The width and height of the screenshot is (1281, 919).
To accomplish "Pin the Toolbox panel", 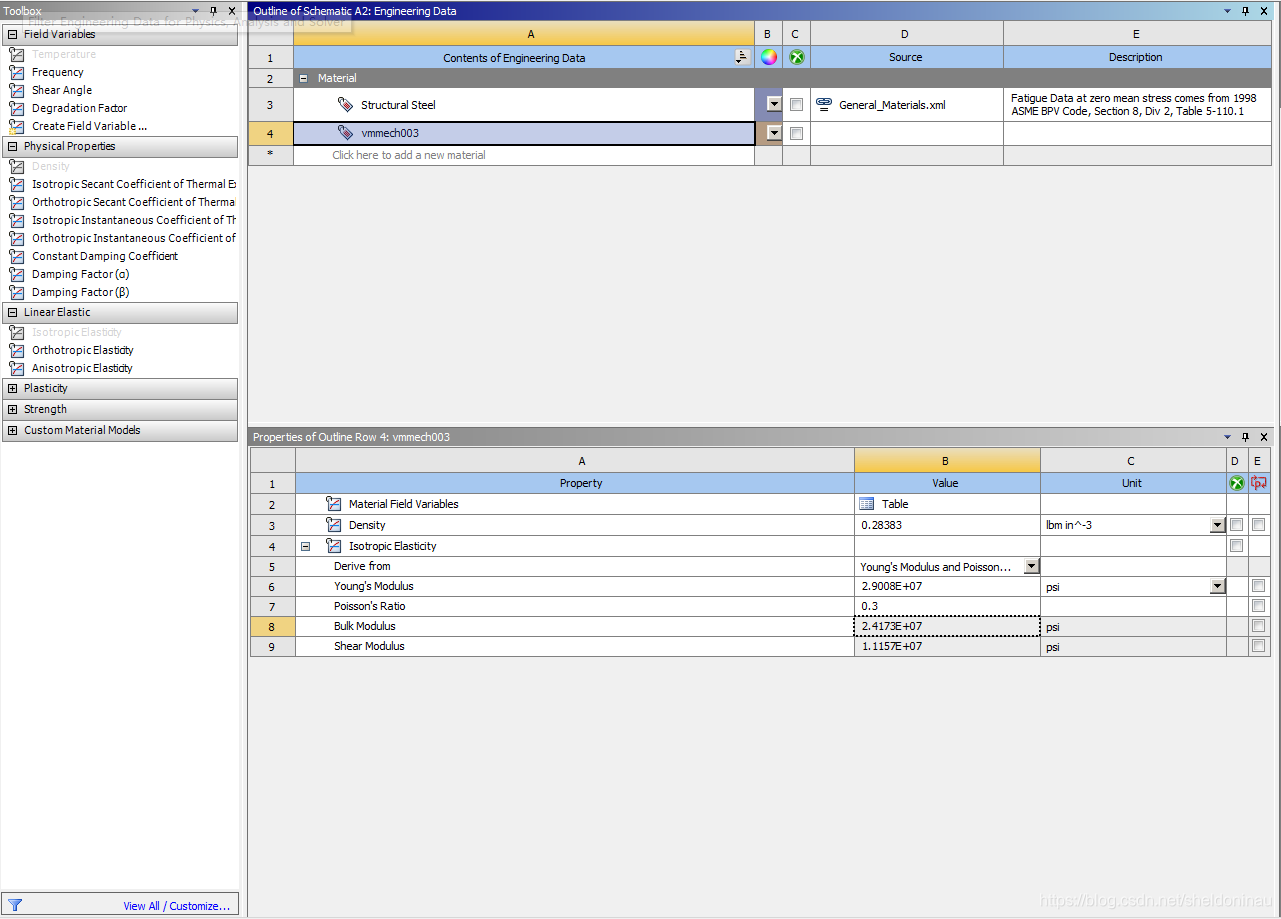I will click(212, 11).
